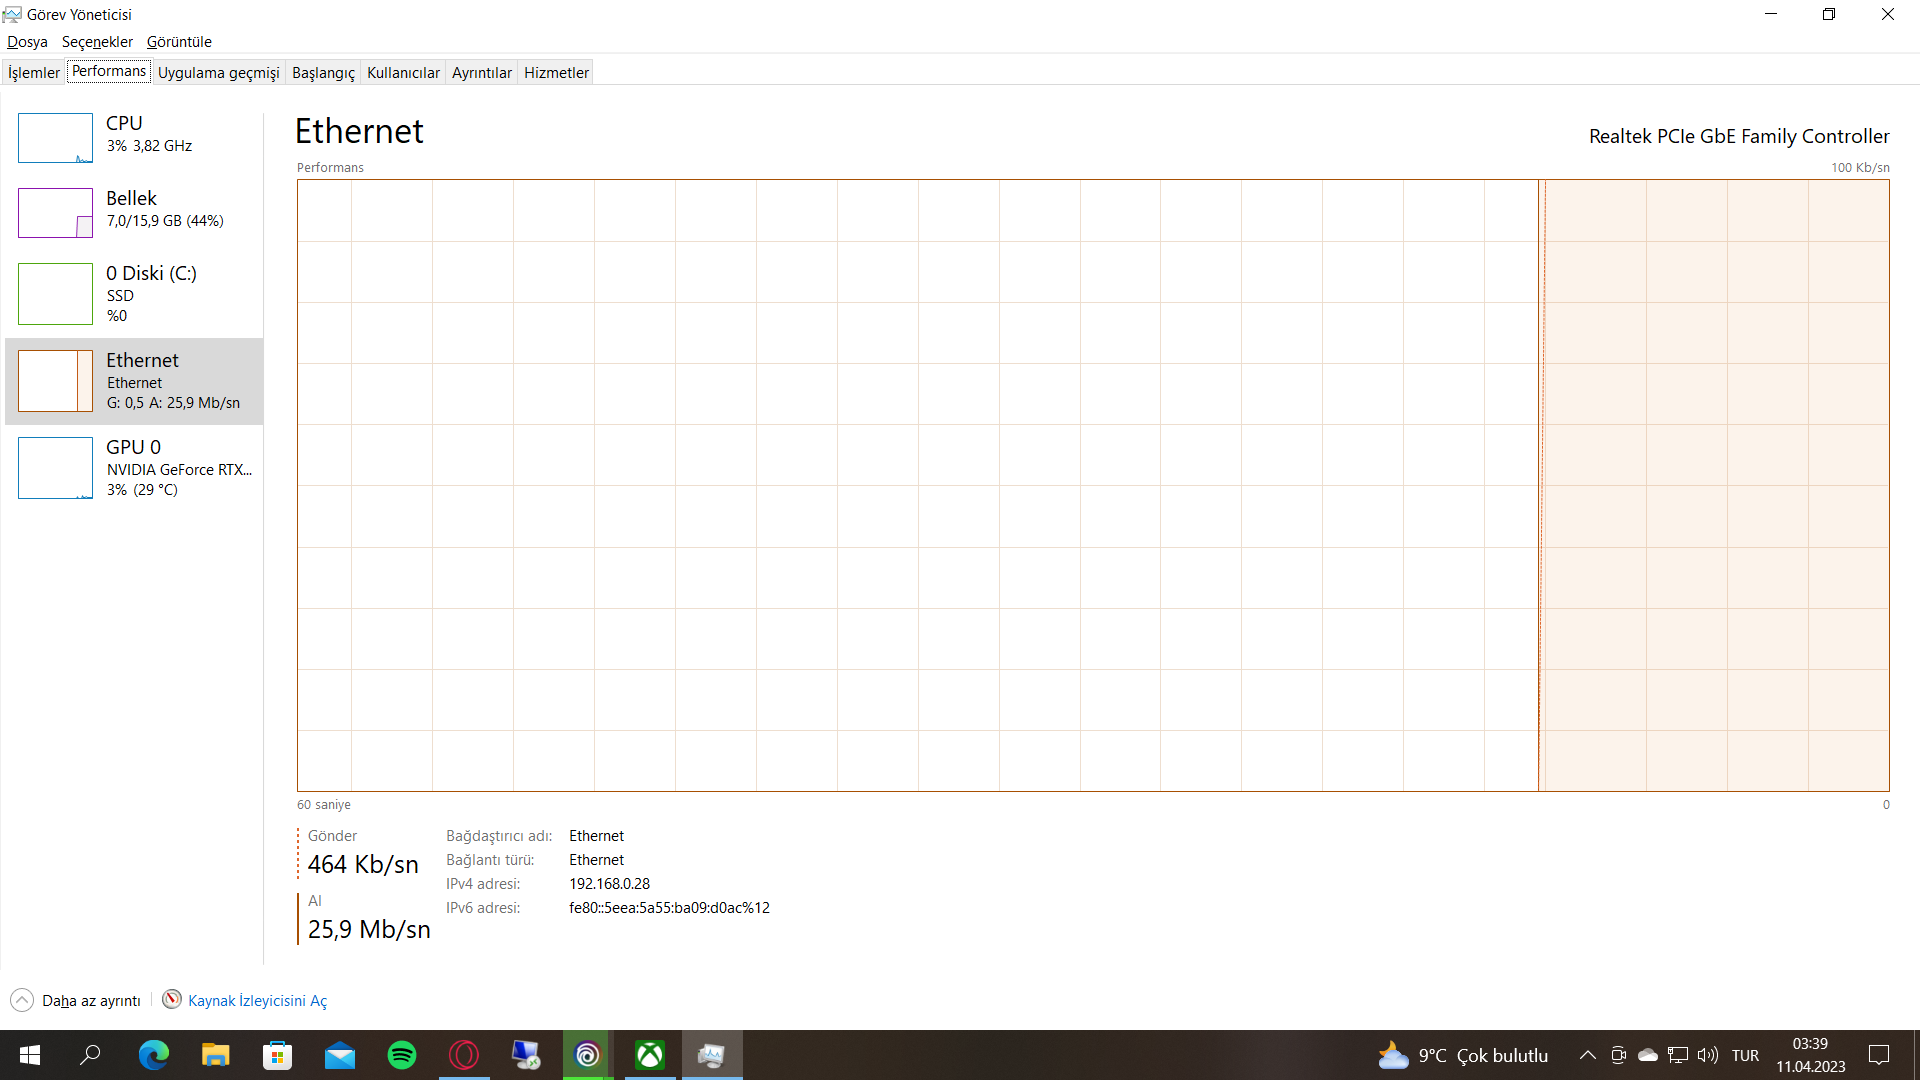Open the notification center icon
The width and height of the screenshot is (1920, 1080).
coord(1879,1055)
